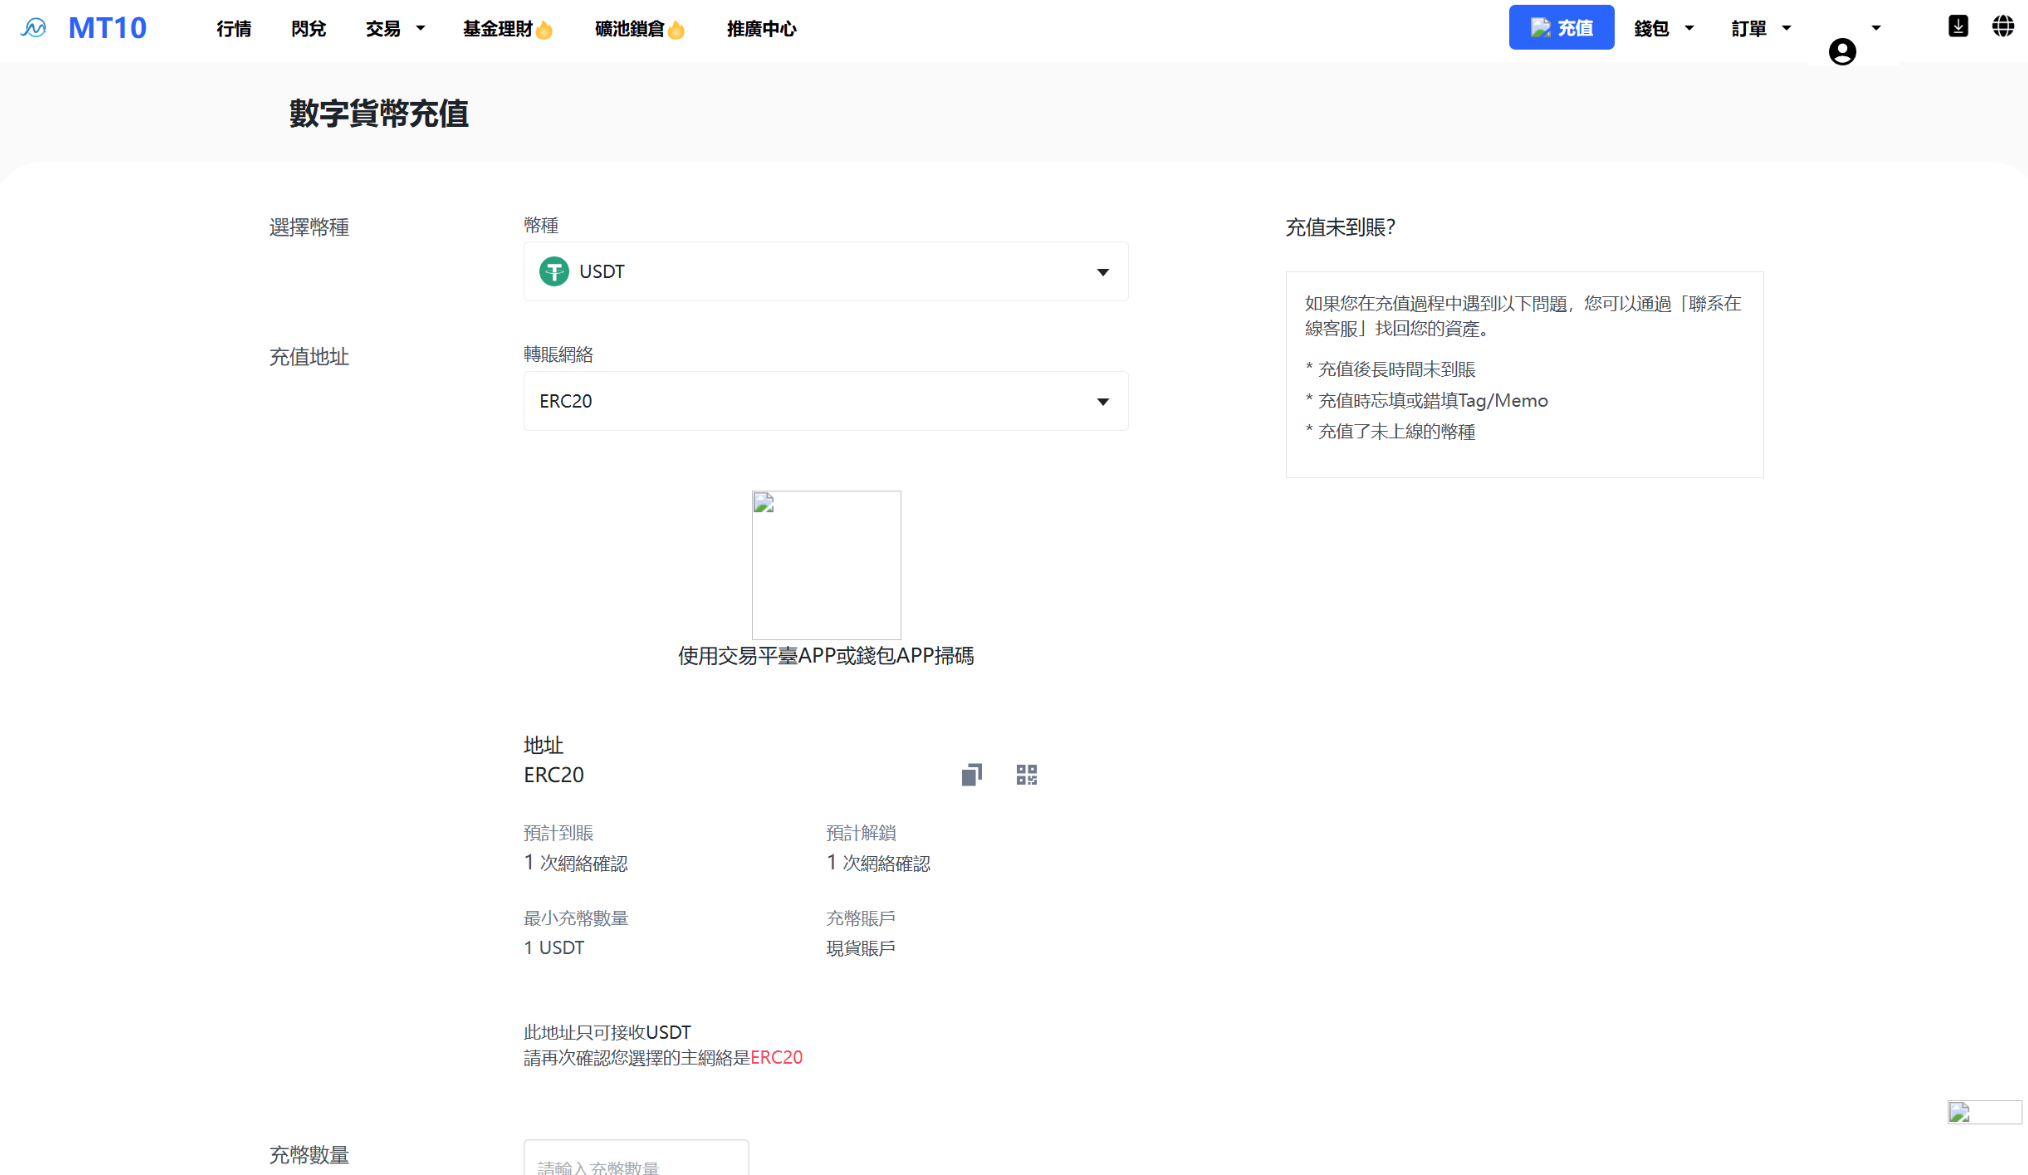Visit the 推廣中心 promotion center
This screenshot has height=1175, width=2028.
(x=761, y=29)
